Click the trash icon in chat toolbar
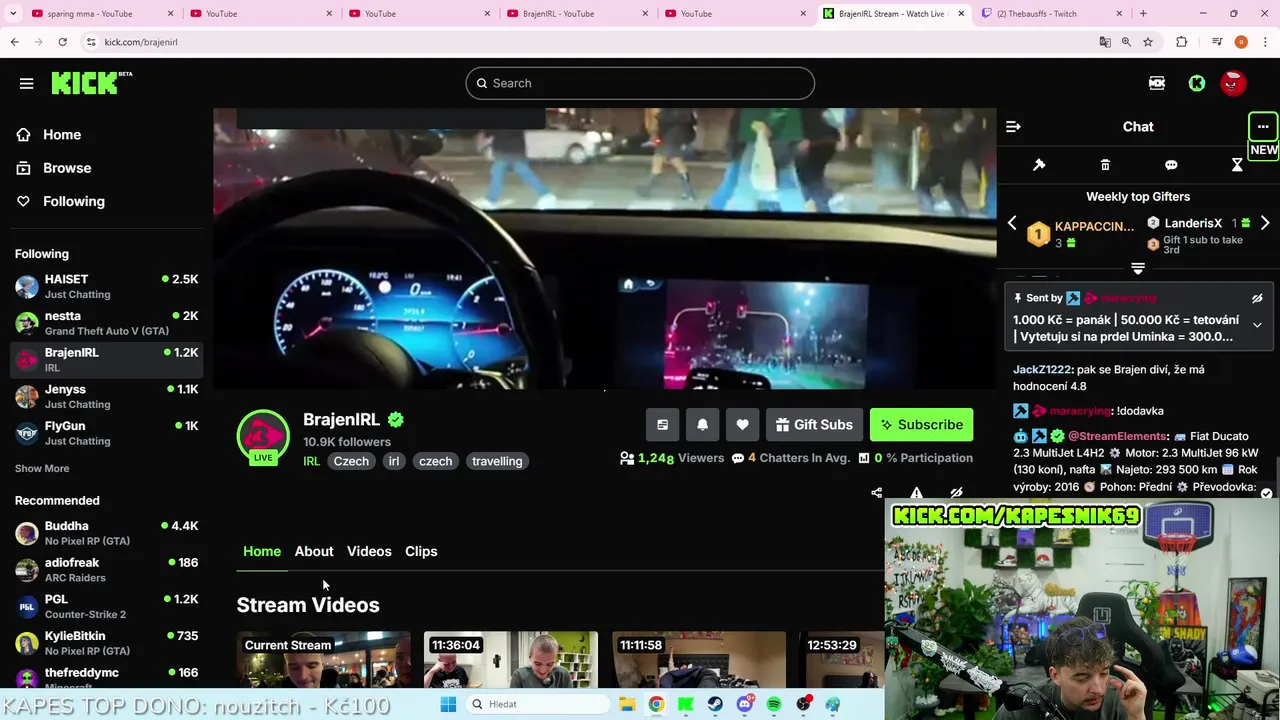This screenshot has height=720, width=1280. click(x=1105, y=165)
